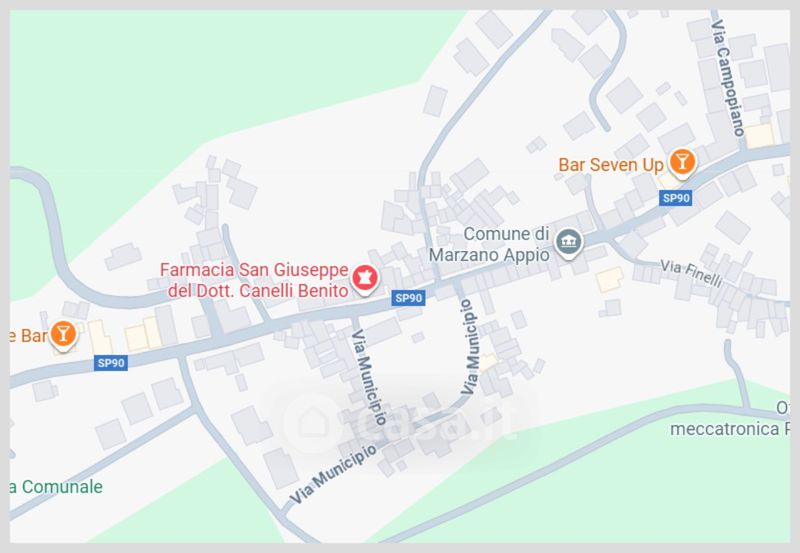Click the curved Via Municipio label east

[x=470, y=347]
